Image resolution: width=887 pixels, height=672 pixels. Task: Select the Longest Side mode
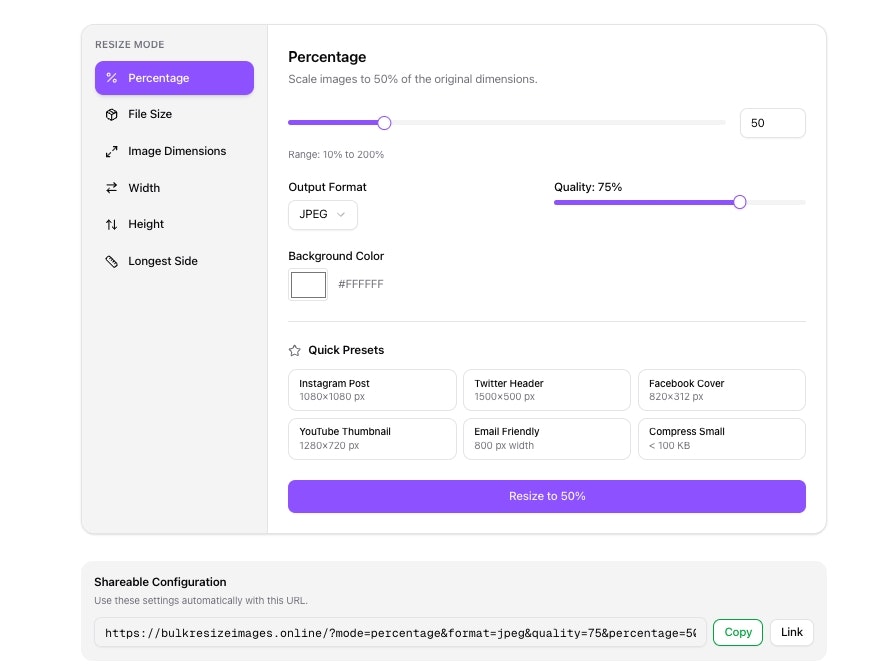click(163, 262)
